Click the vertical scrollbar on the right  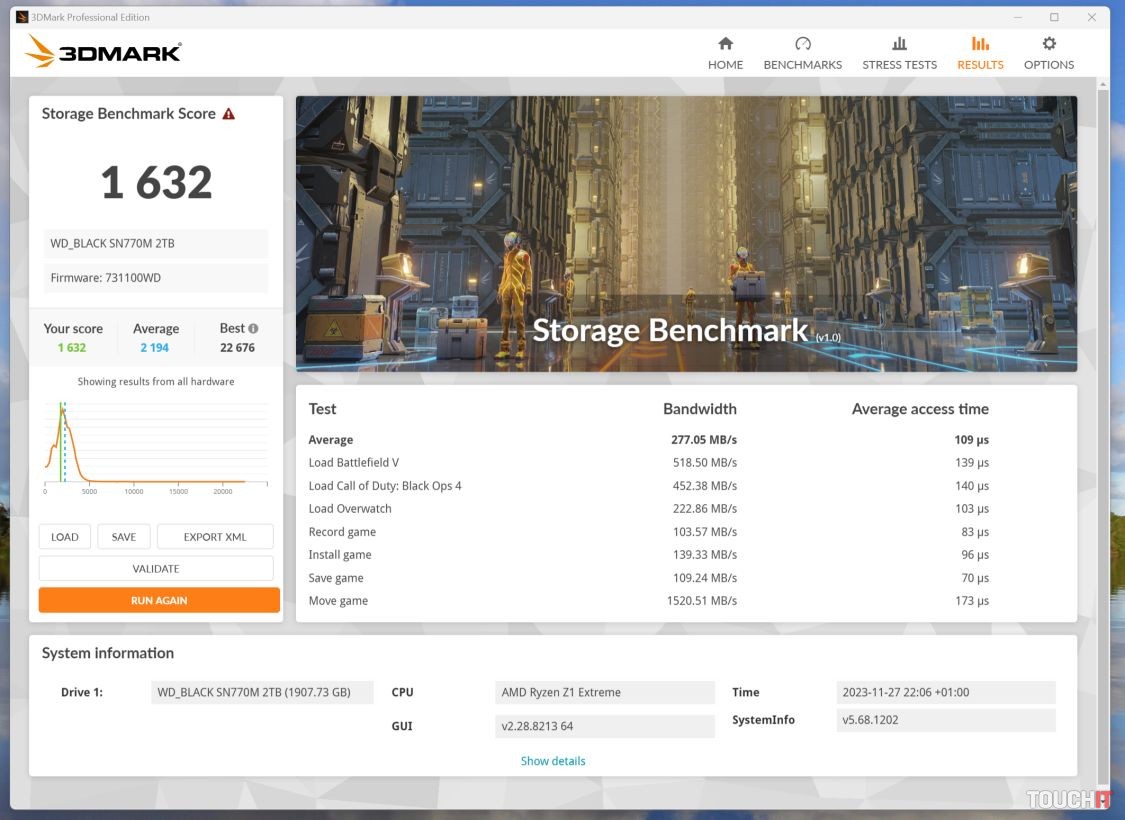pyautogui.click(x=1102, y=400)
